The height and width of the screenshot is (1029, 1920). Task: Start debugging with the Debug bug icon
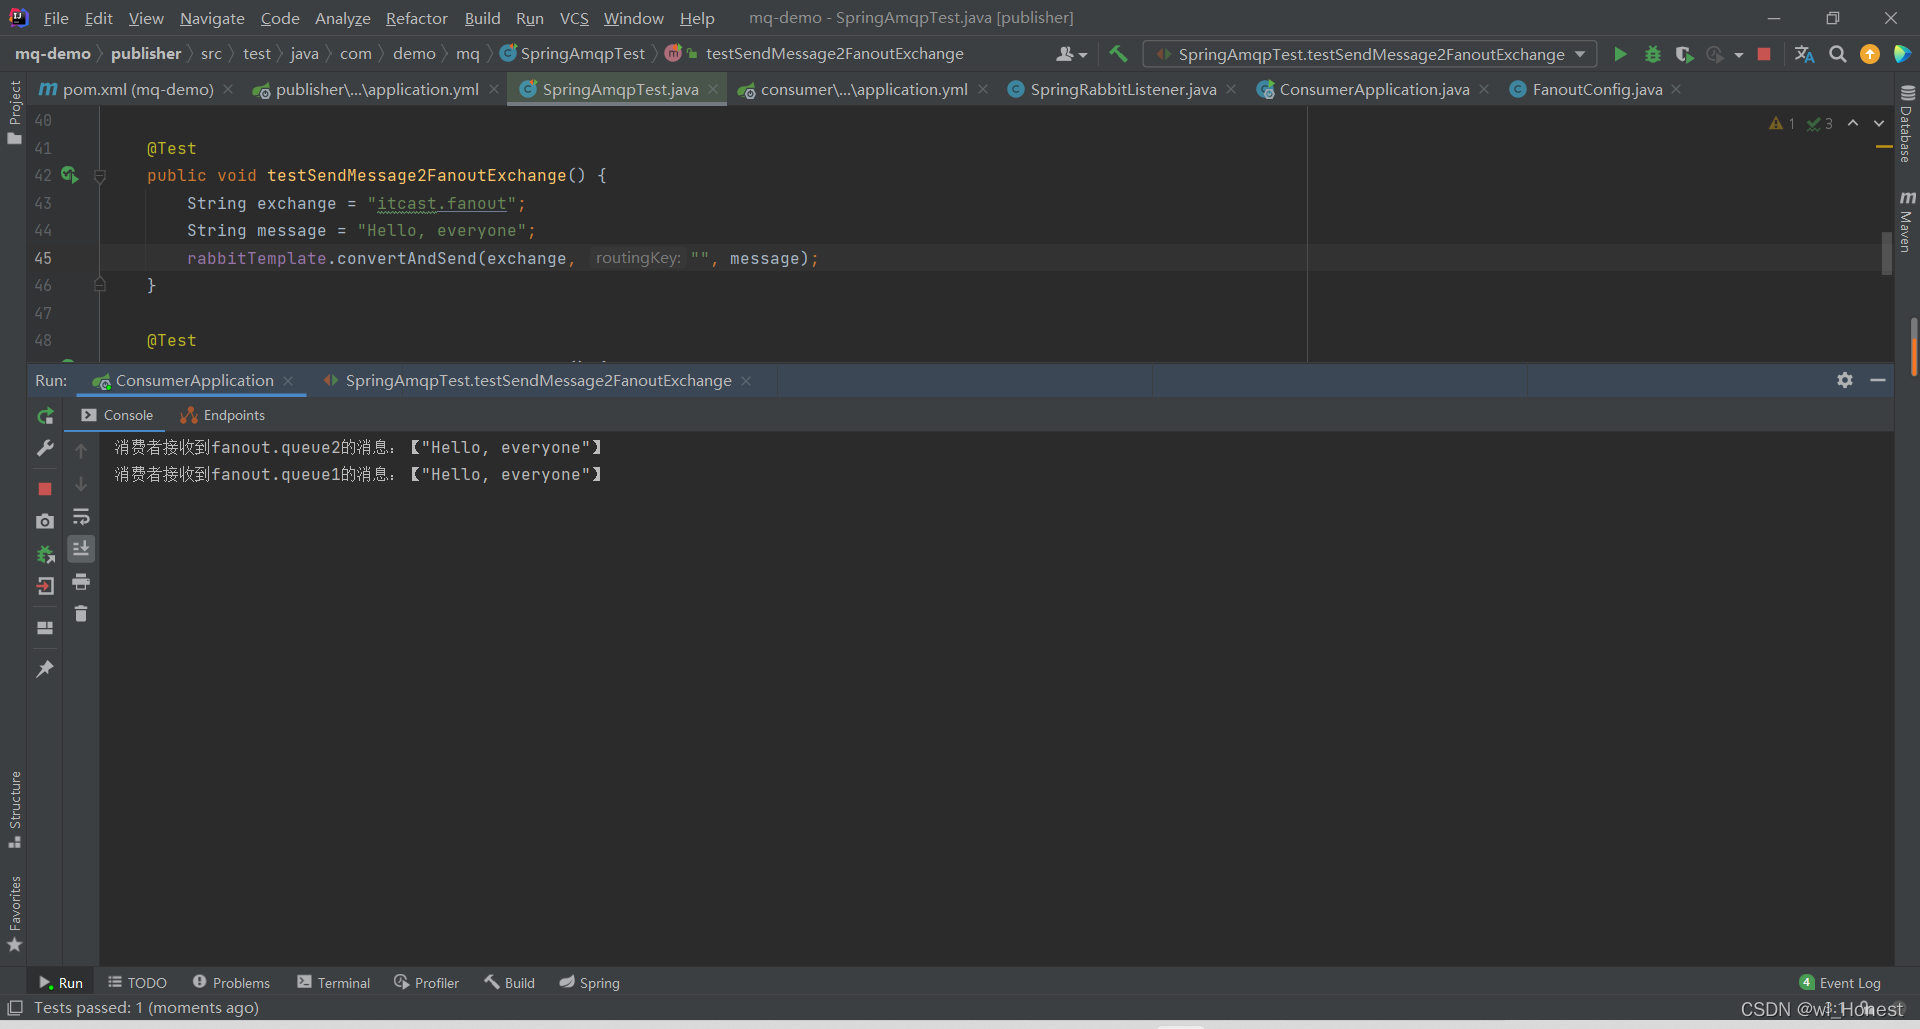click(1652, 54)
